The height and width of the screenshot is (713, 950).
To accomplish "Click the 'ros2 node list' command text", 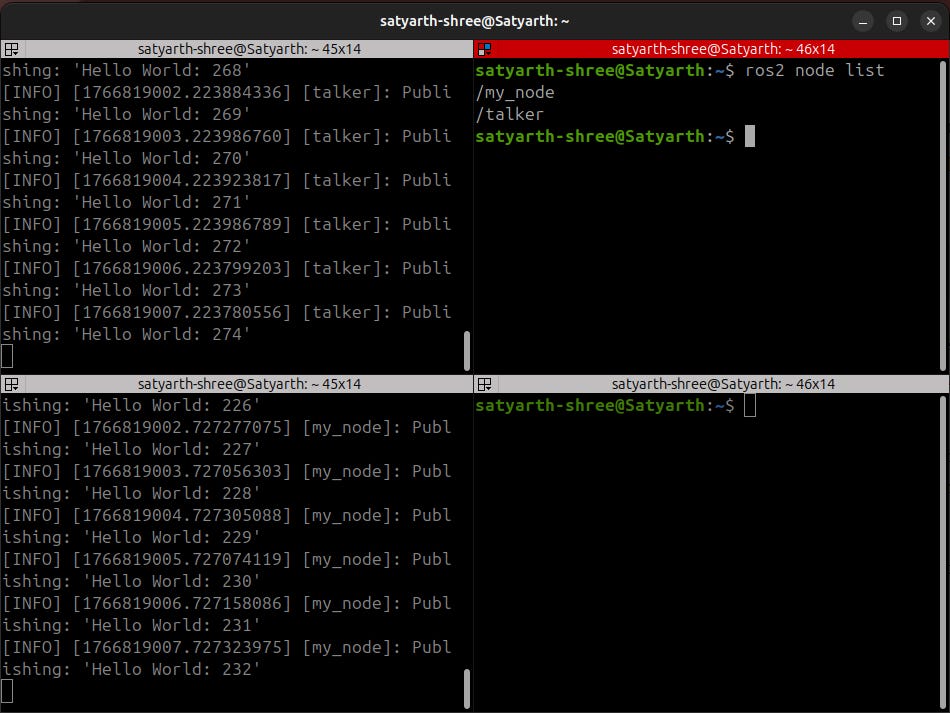I will tap(814, 70).
